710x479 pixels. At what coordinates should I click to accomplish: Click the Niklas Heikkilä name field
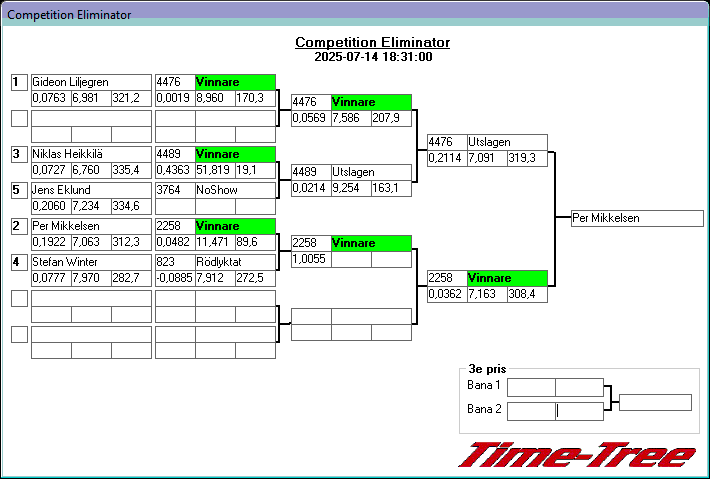[91, 154]
